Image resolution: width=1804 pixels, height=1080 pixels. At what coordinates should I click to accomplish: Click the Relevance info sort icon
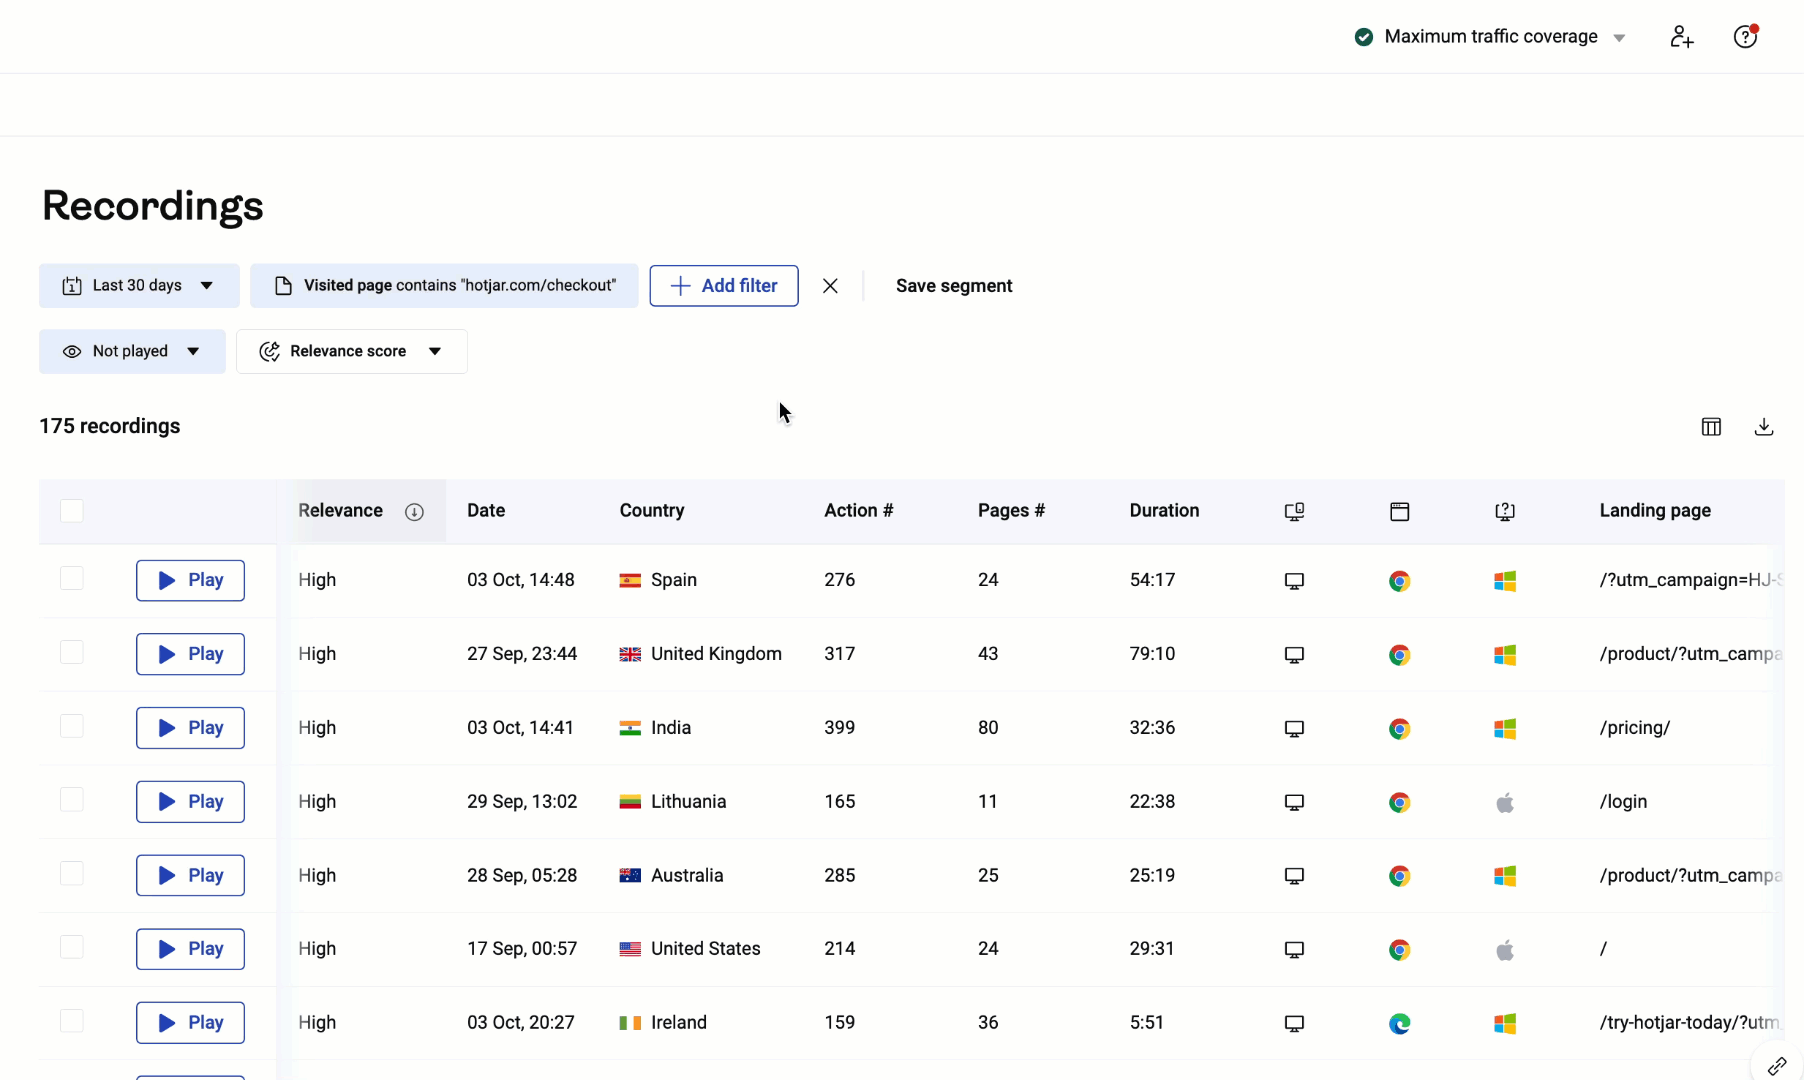point(414,512)
